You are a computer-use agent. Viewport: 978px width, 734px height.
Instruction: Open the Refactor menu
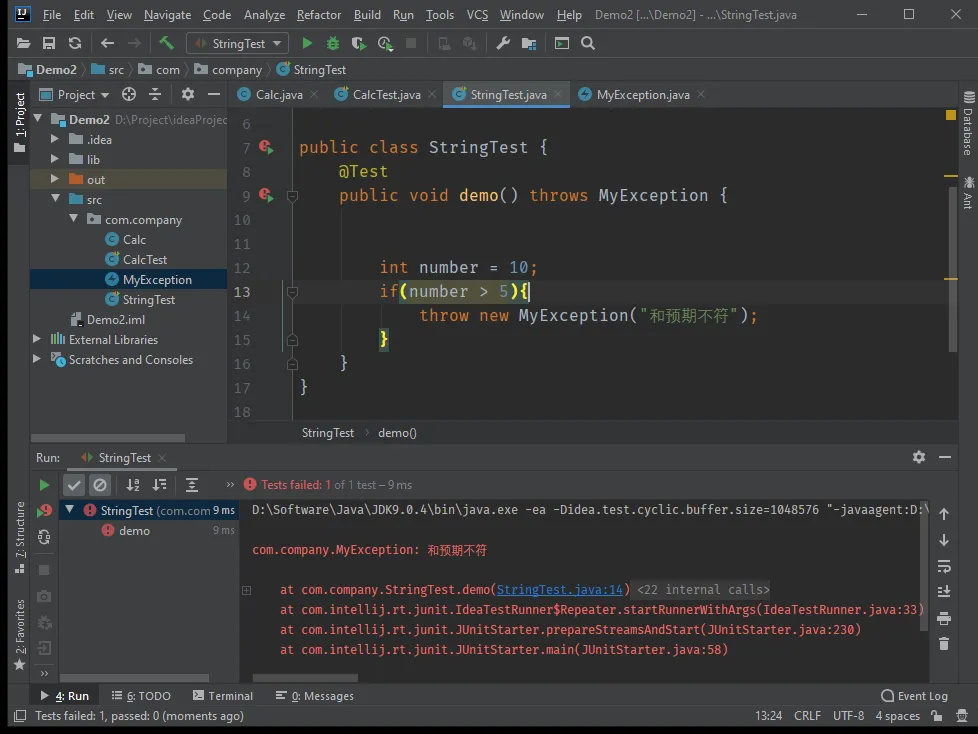coord(318,15)
